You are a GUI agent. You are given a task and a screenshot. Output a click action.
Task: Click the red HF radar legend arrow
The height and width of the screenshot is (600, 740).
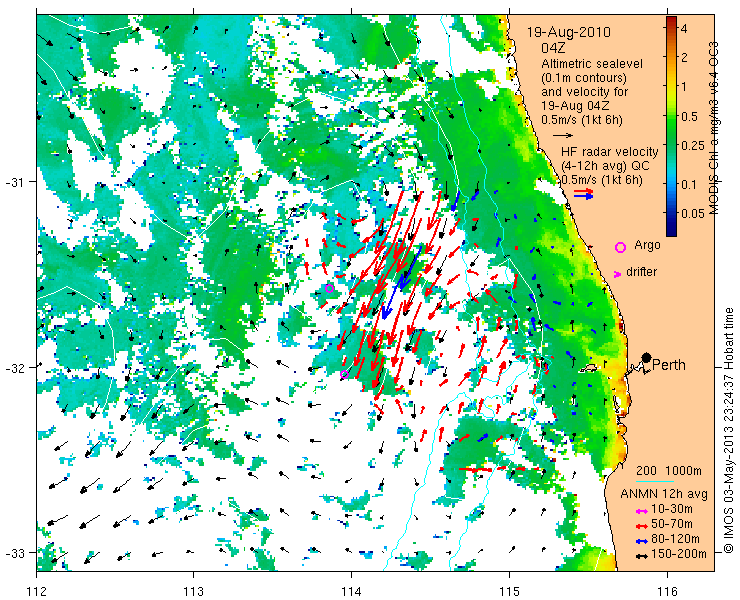[x=584, y=191]
